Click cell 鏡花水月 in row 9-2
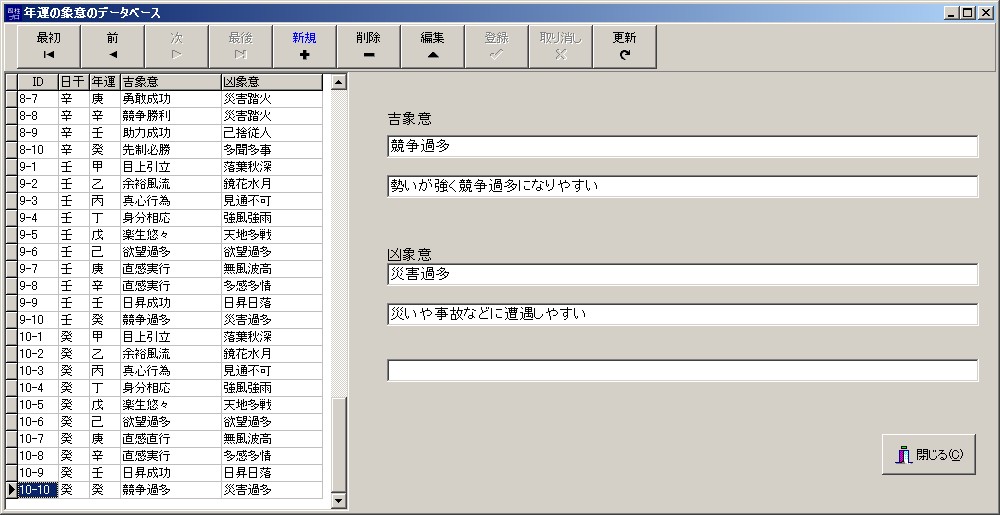This screenshot has width=1000, height=515. pos(272,184)
